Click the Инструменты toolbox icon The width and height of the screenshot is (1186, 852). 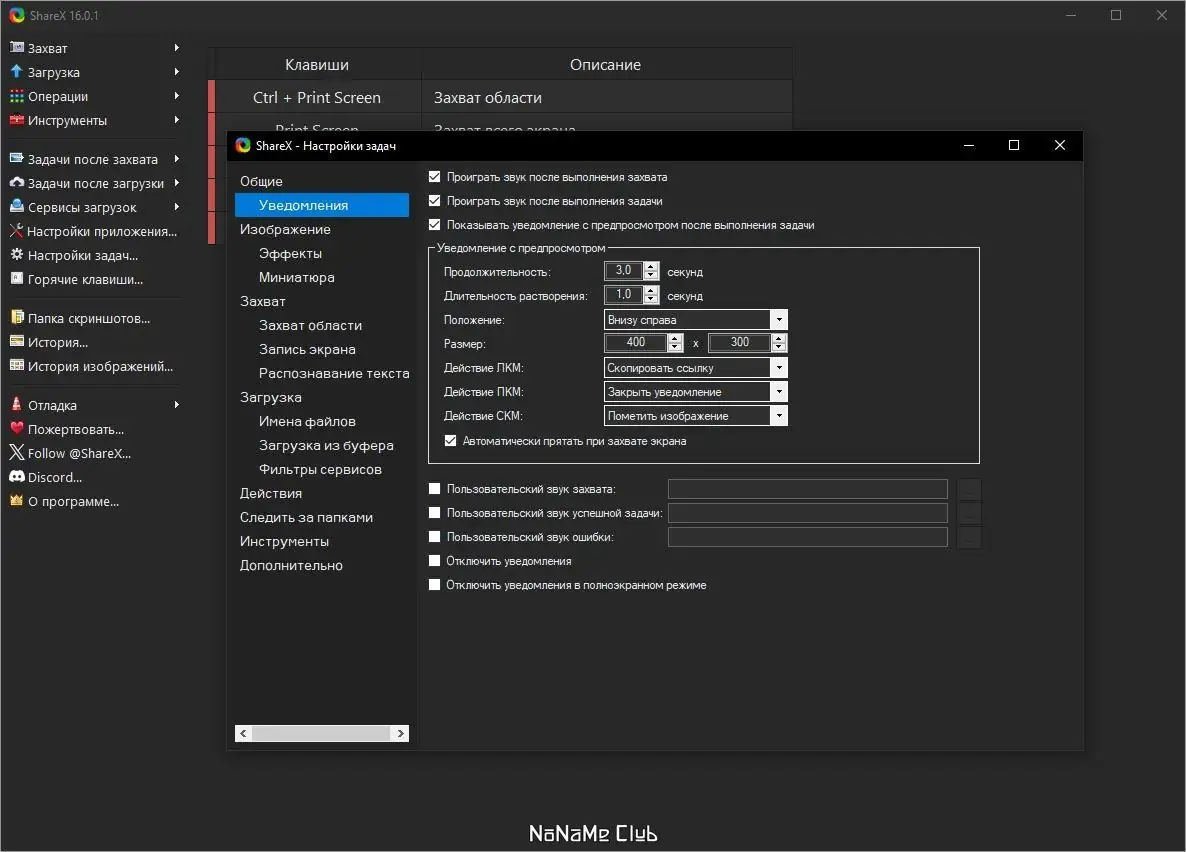click(x=17, y=120)
